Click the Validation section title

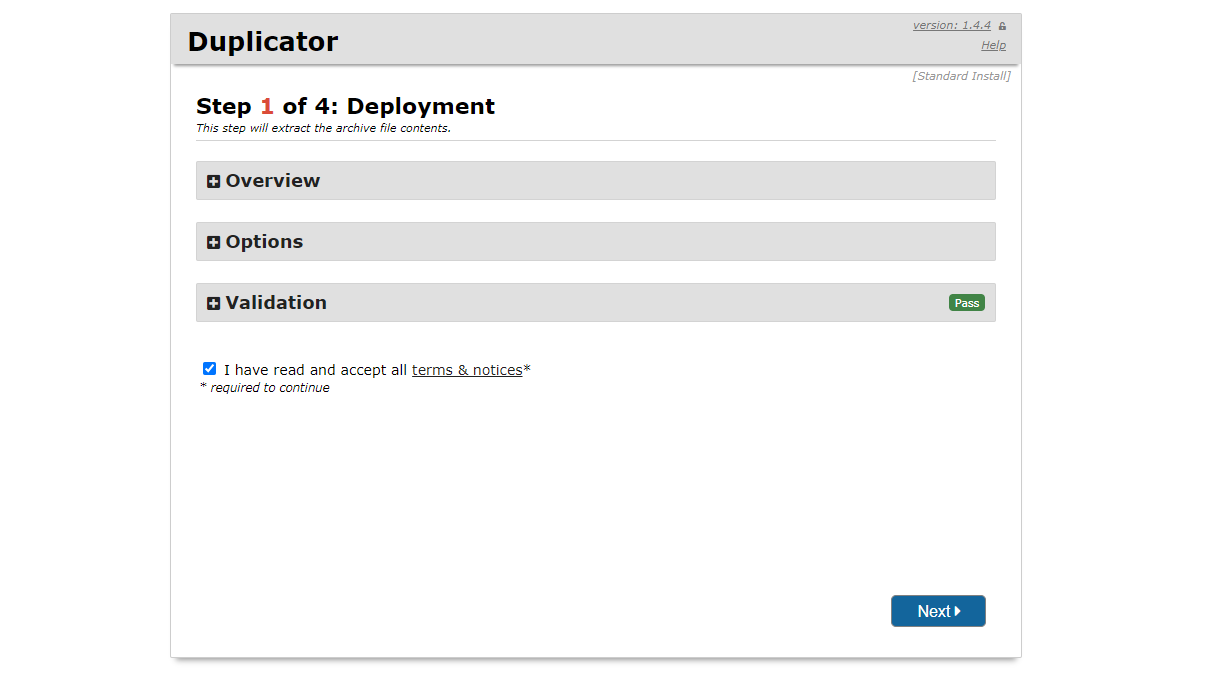click(276, 303)
